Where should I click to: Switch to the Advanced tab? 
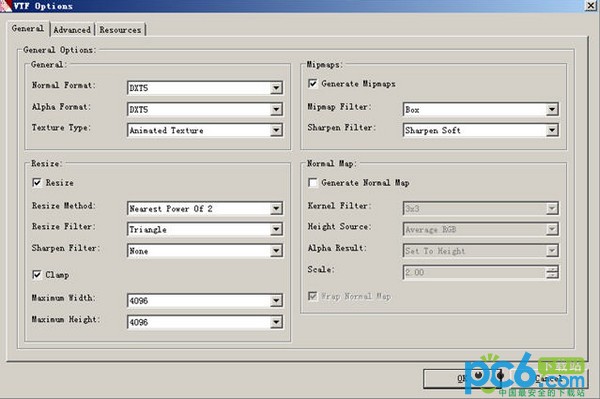72,30
